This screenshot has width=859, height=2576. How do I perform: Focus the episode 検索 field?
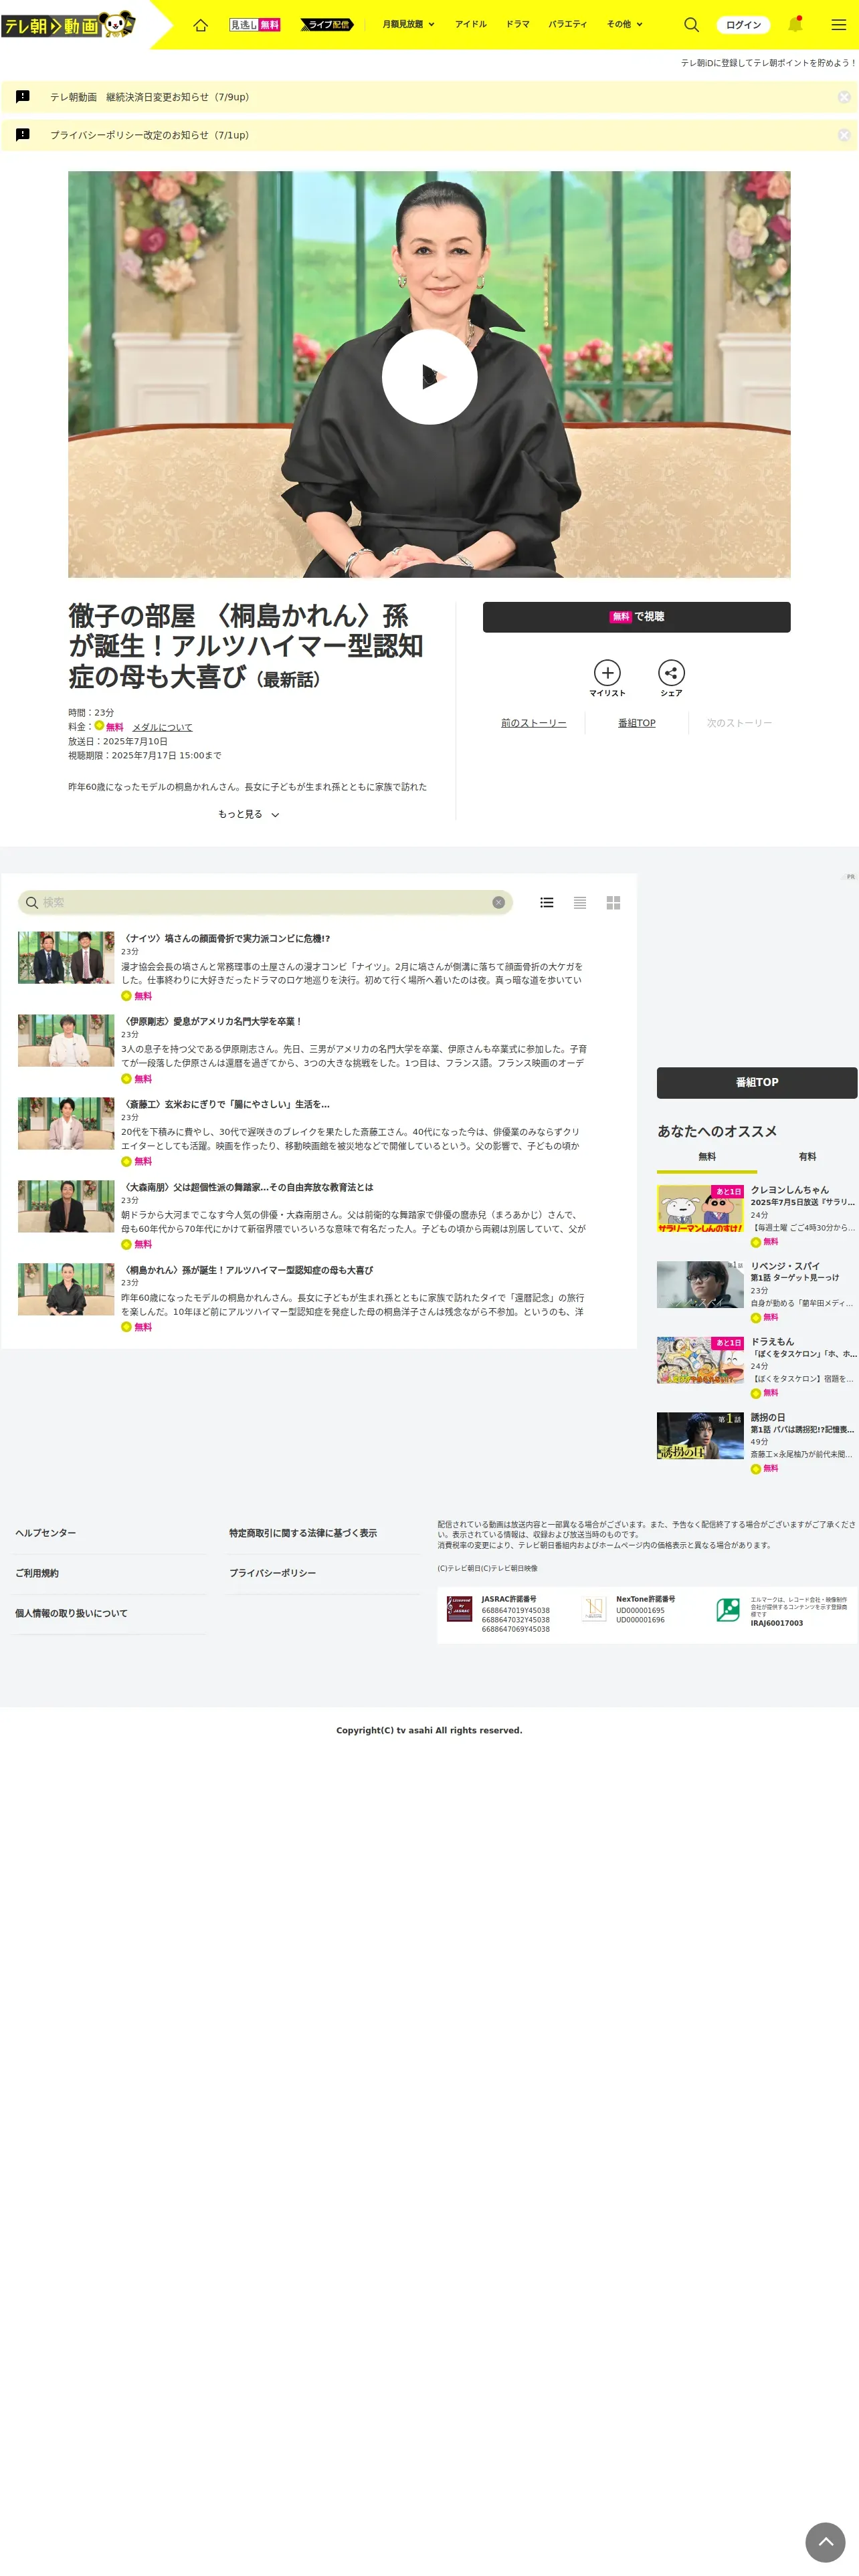pyautogui.click(x=265, y=902)
